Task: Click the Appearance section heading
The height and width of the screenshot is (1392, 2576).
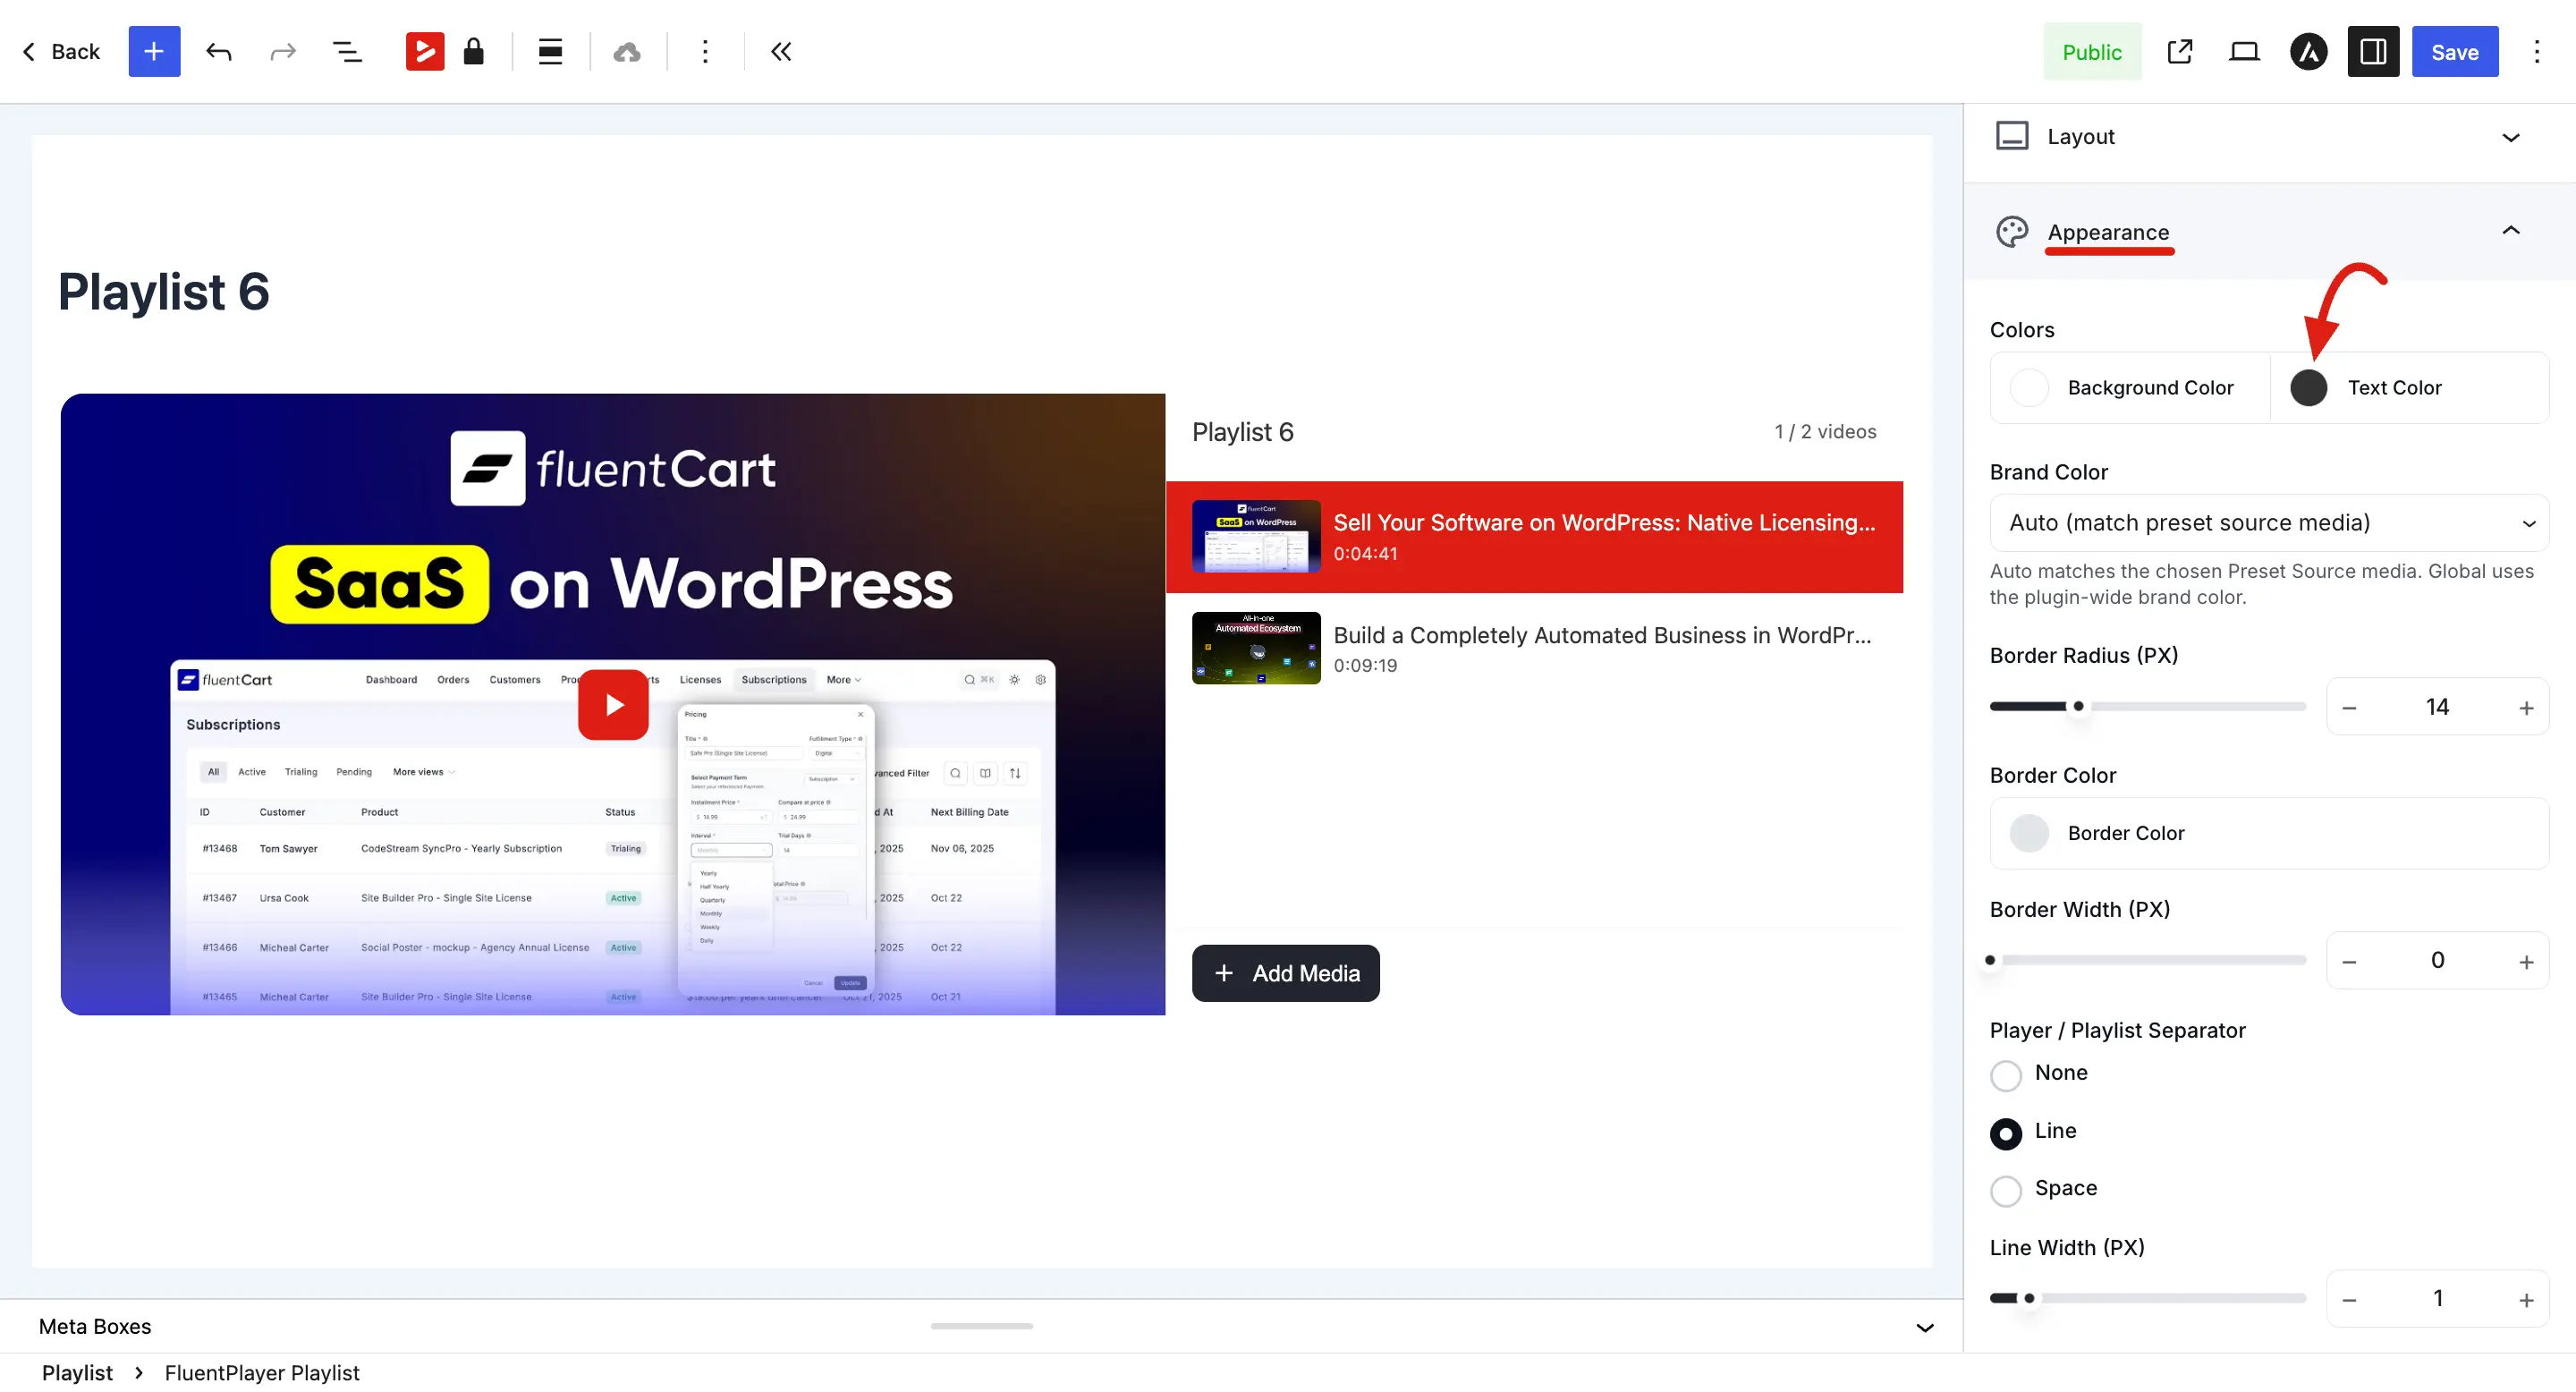Action: point(2108,232)
